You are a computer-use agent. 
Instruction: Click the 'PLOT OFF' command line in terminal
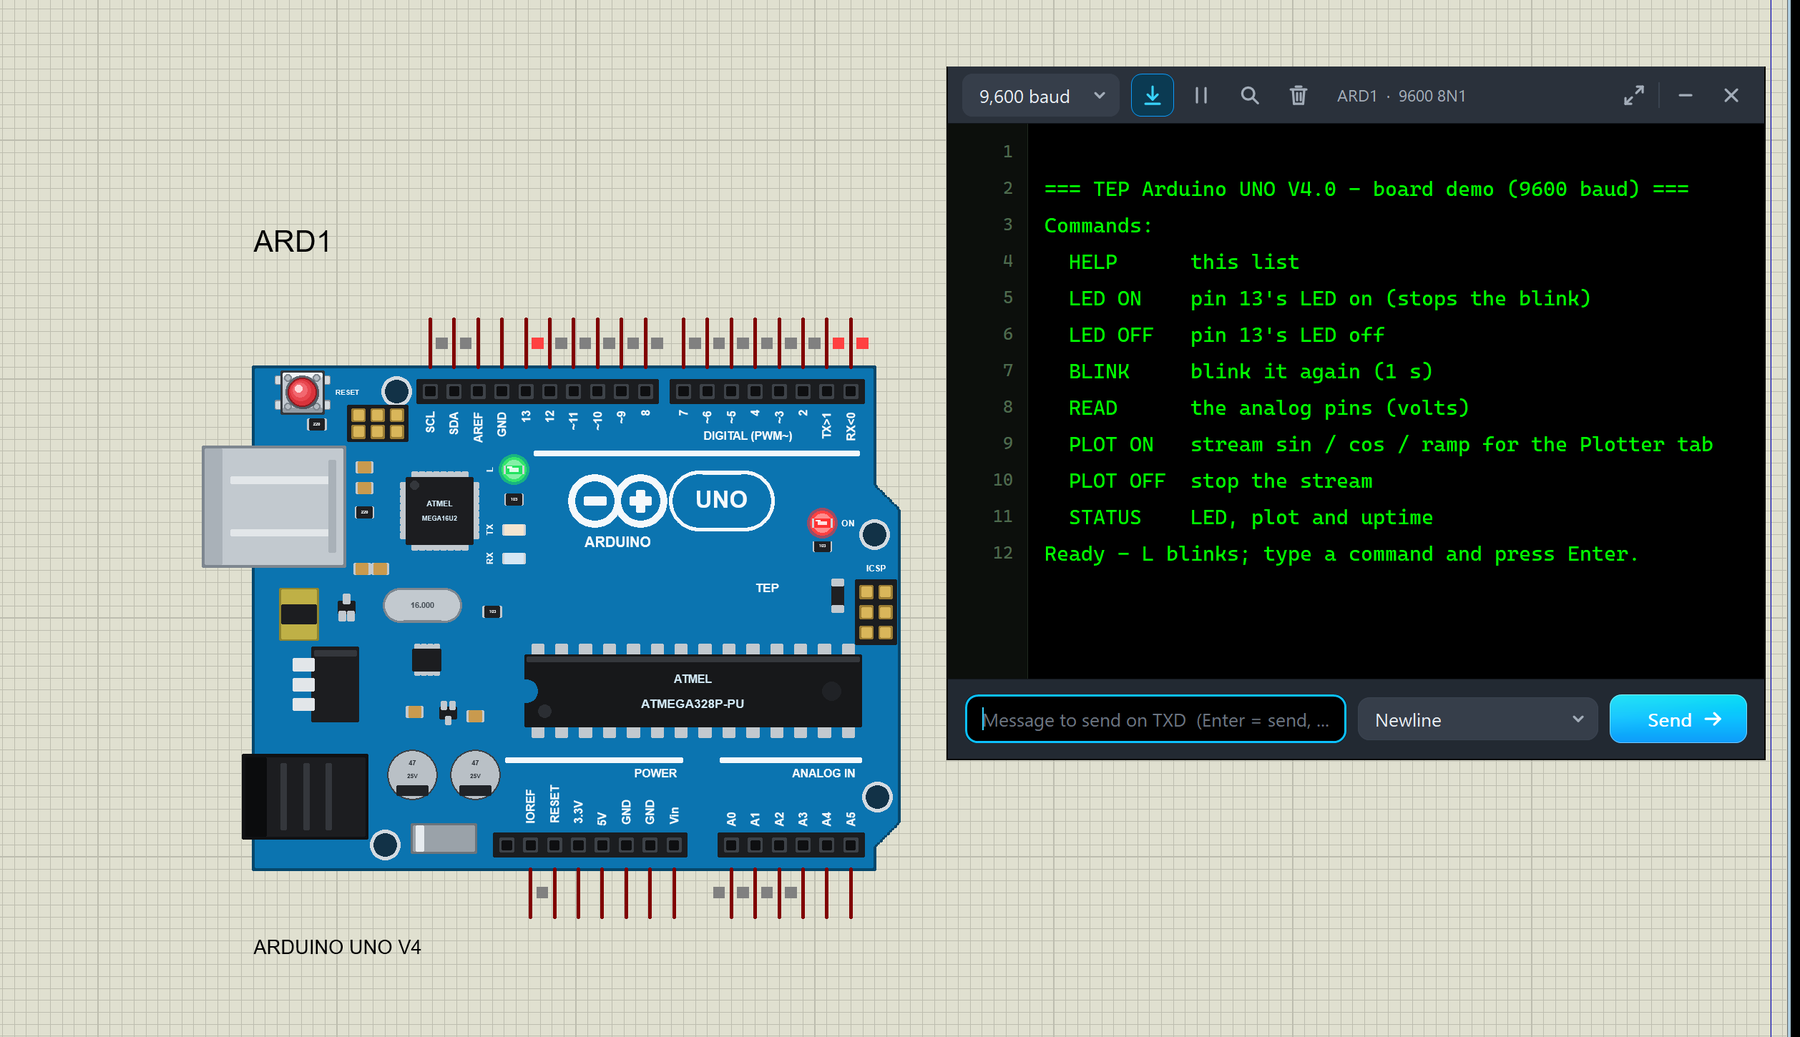coord(1220,481)
